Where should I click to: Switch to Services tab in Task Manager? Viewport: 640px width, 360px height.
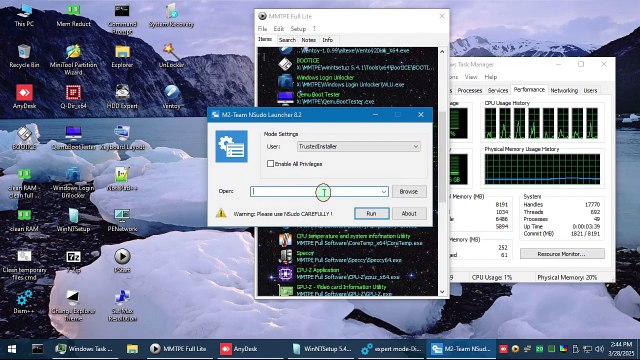tap(498, 90)
